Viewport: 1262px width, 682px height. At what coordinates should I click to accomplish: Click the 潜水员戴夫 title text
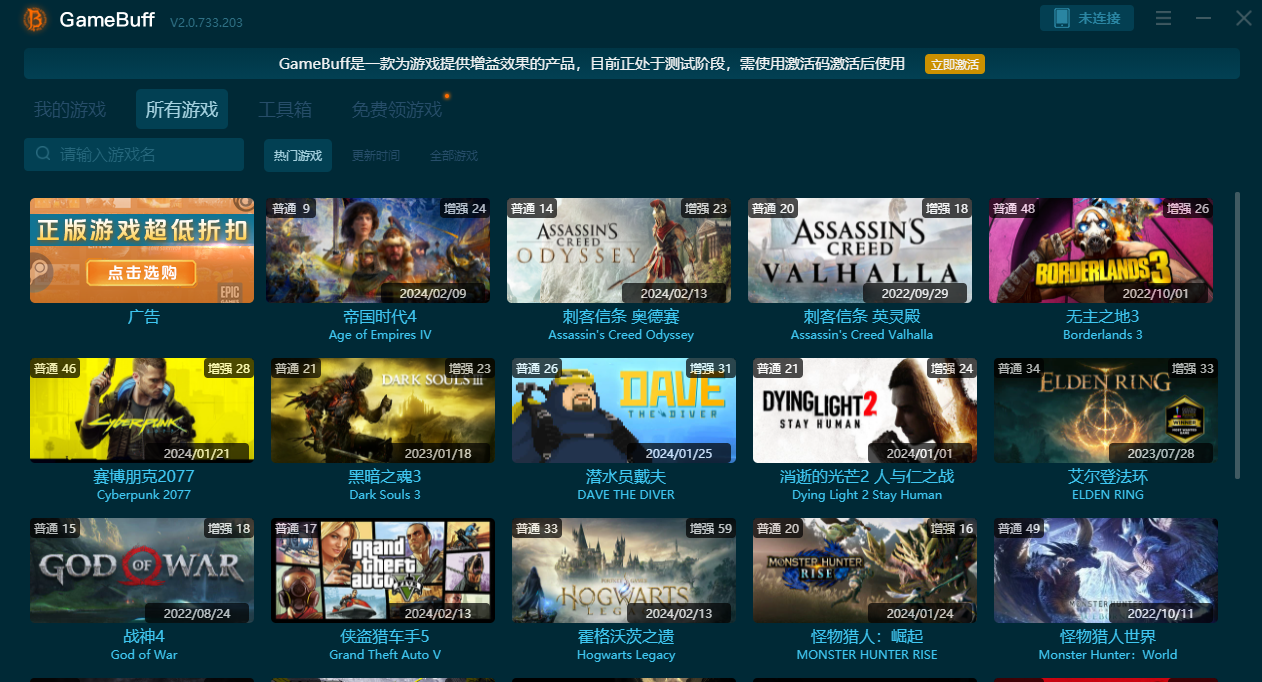pos(626,477)
